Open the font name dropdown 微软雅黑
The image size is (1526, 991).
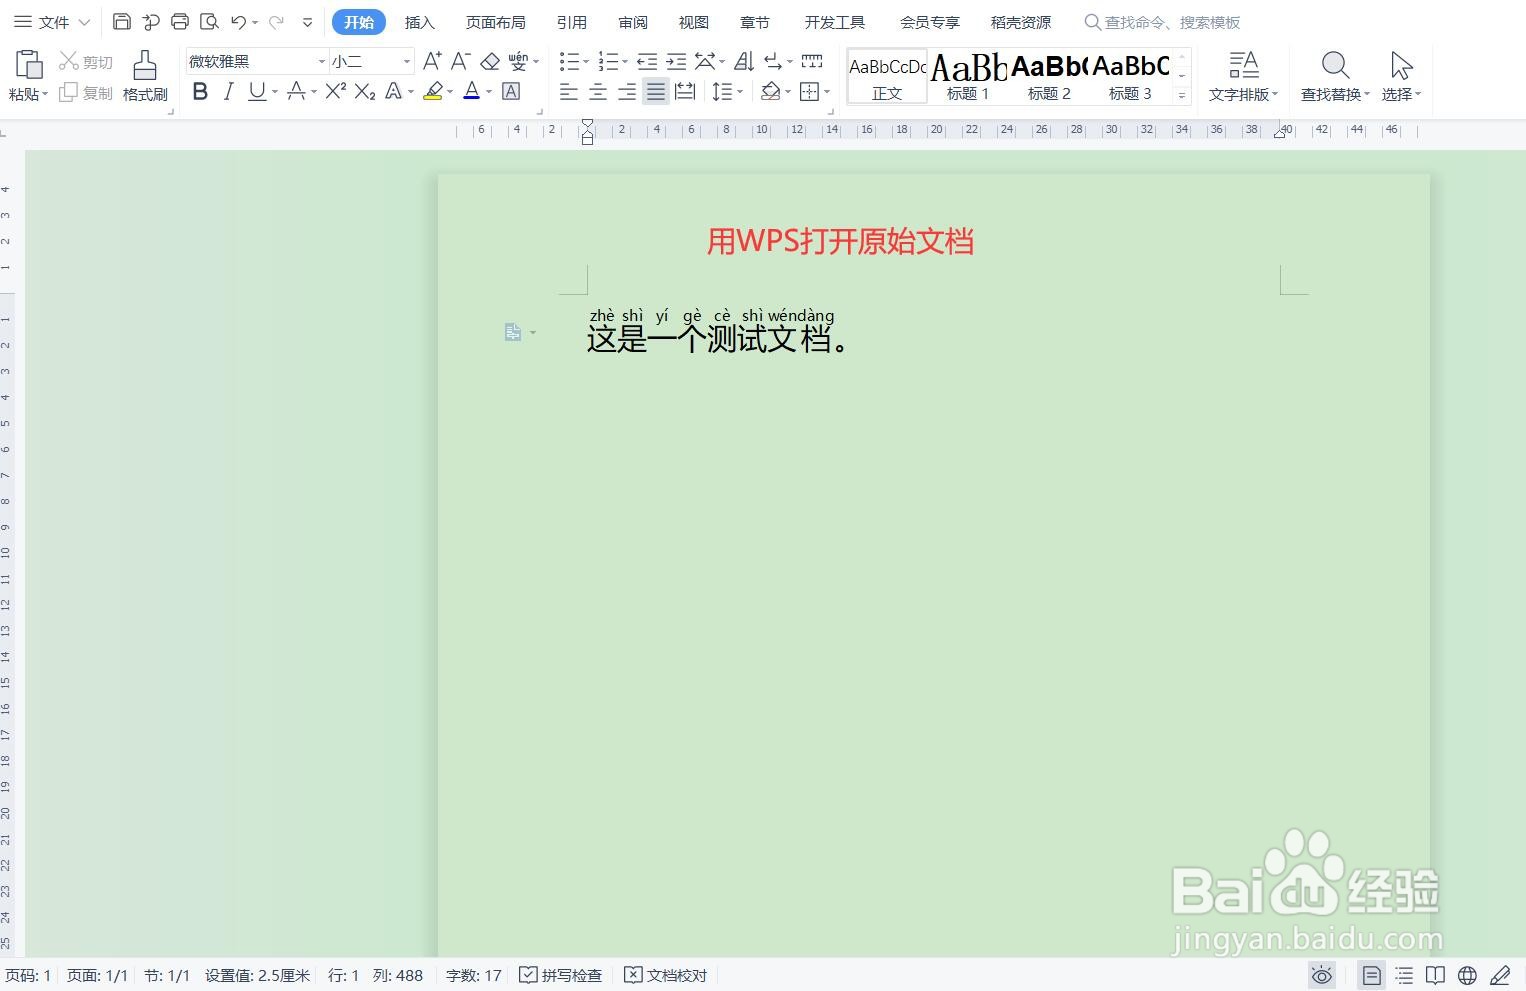[x=321, y=62]
